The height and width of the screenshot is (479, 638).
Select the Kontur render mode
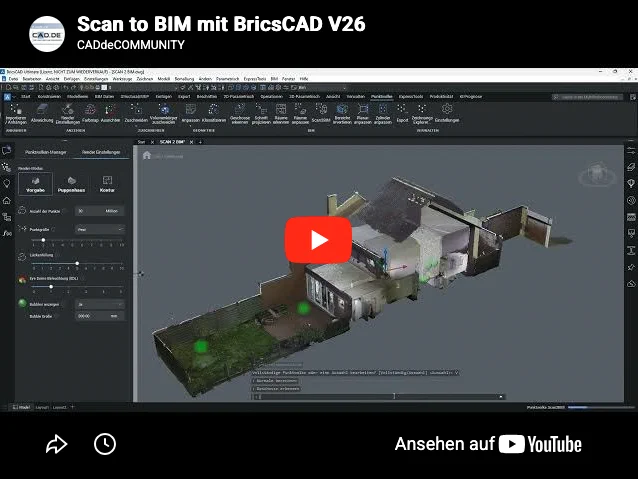click(107, 184)
